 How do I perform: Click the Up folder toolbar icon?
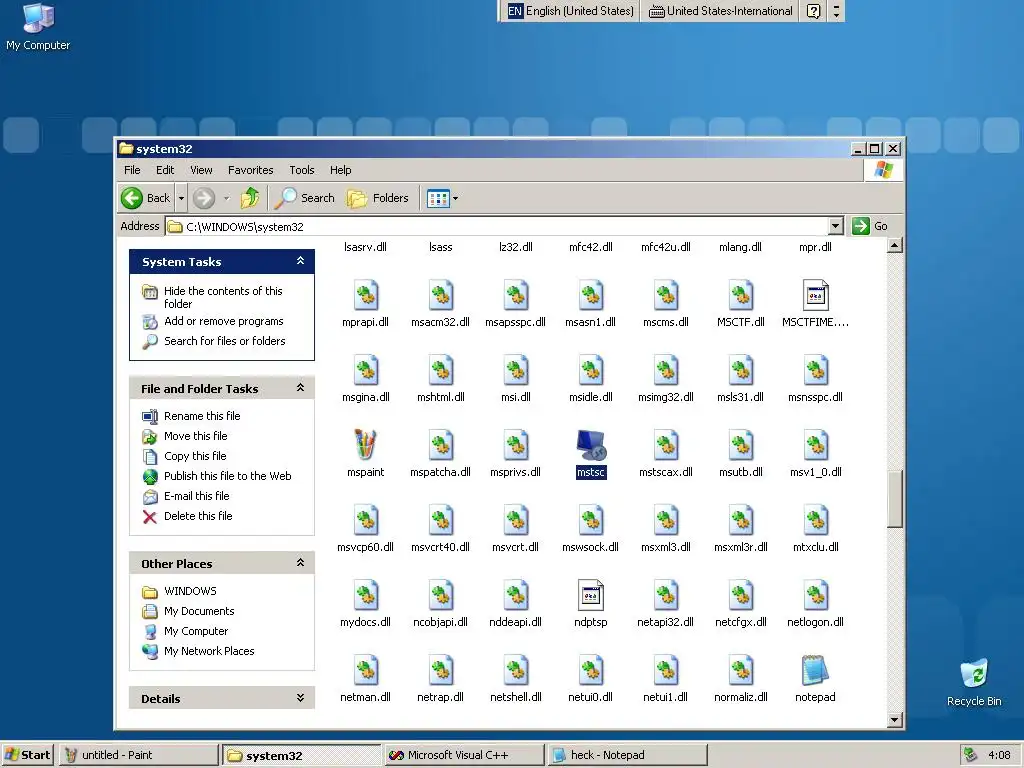(249, 198)
